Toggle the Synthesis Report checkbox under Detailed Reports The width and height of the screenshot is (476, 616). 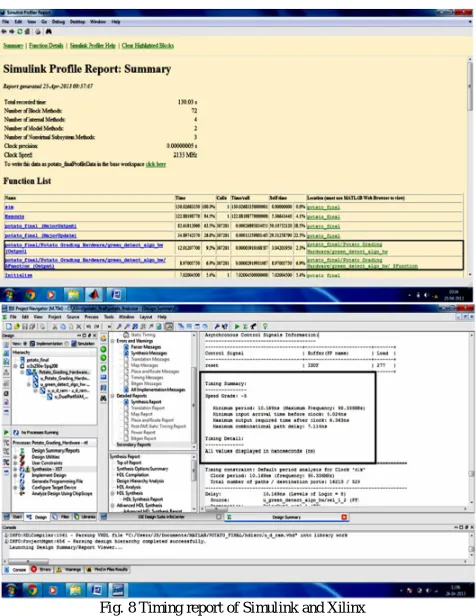point(126,402)
